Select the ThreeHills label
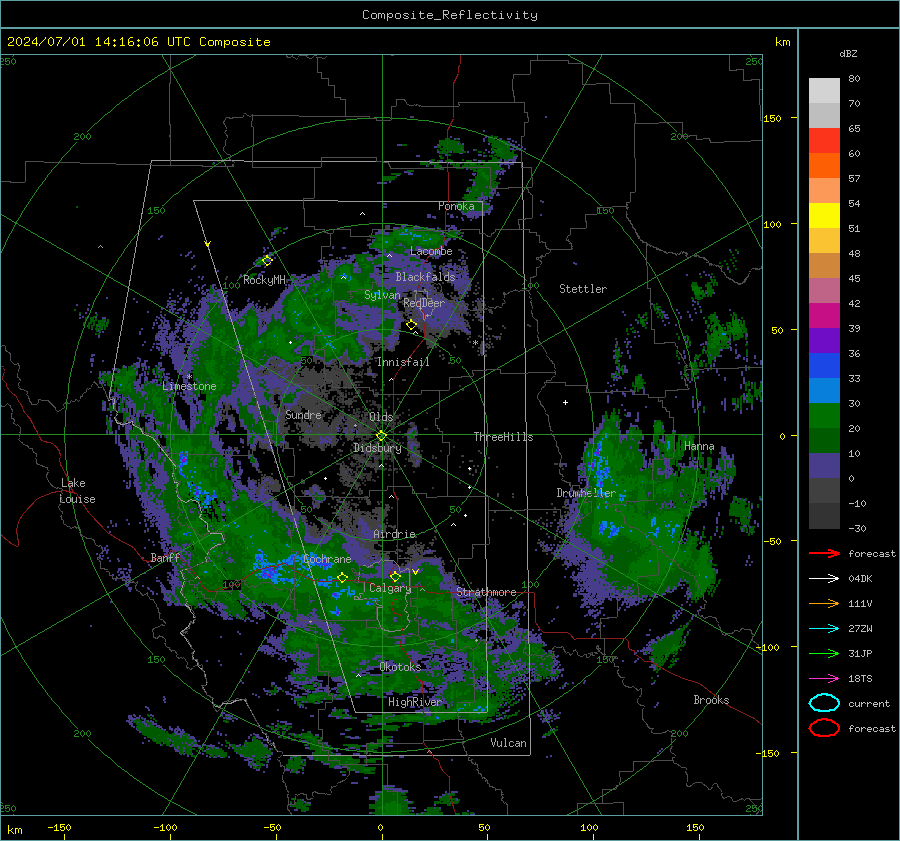 [x=503, y=437]
